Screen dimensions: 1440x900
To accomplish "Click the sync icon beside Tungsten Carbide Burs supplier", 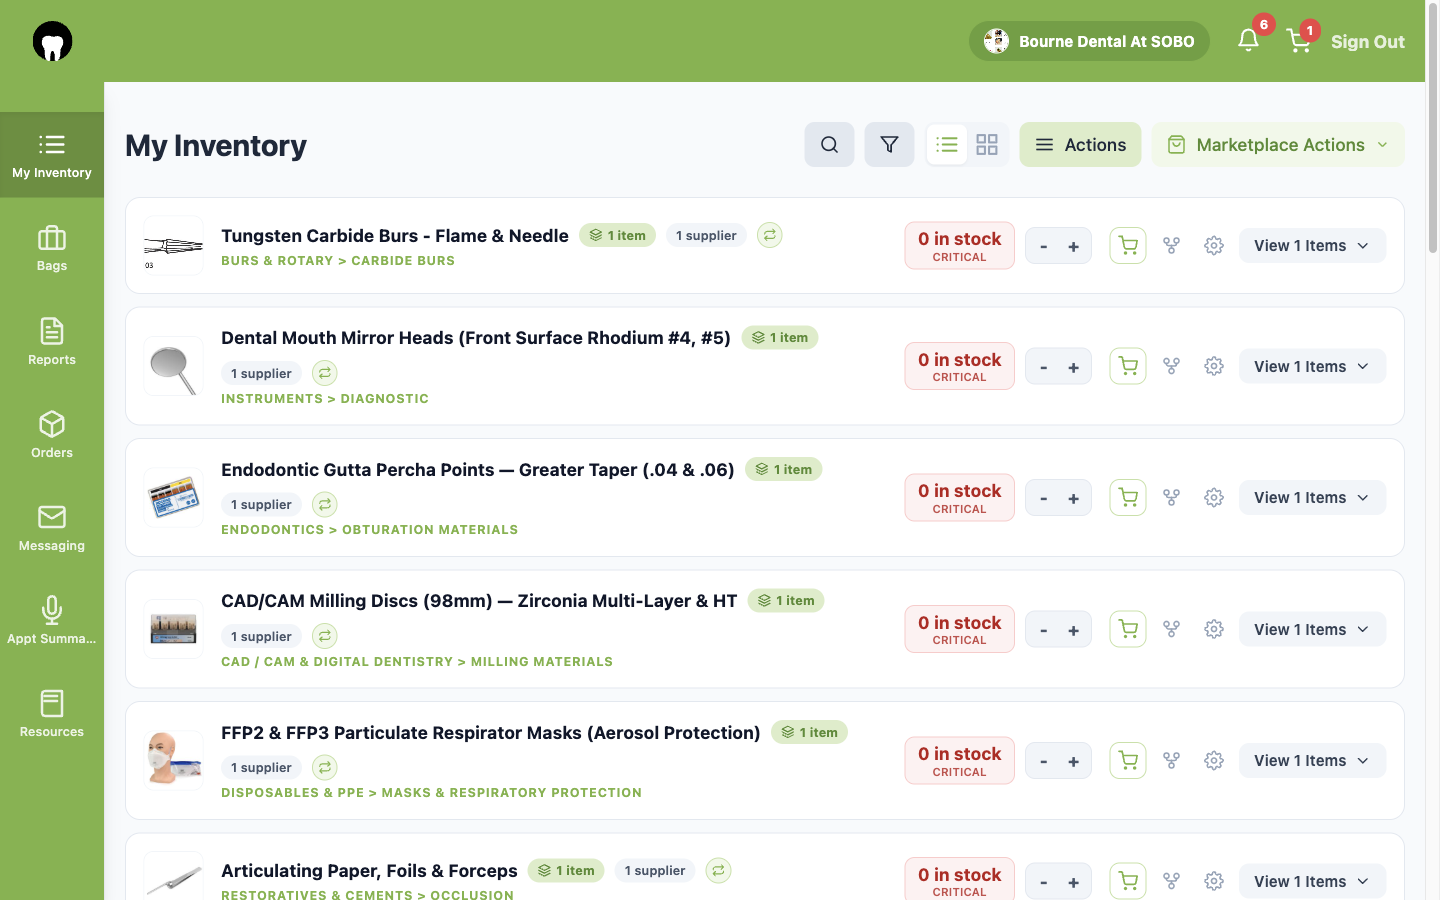I will [x=769, y=235].
